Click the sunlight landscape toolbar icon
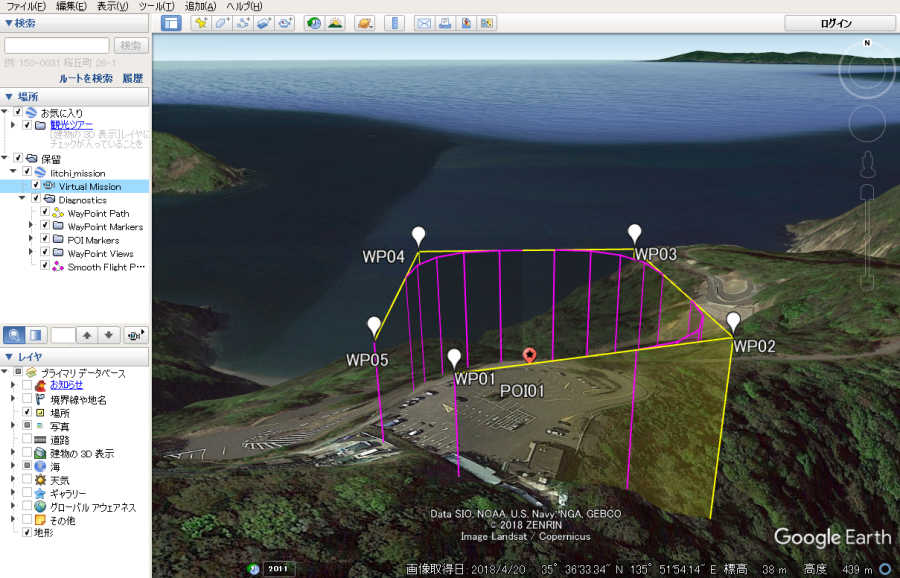 pyautogui.click(x=335, y=23)
